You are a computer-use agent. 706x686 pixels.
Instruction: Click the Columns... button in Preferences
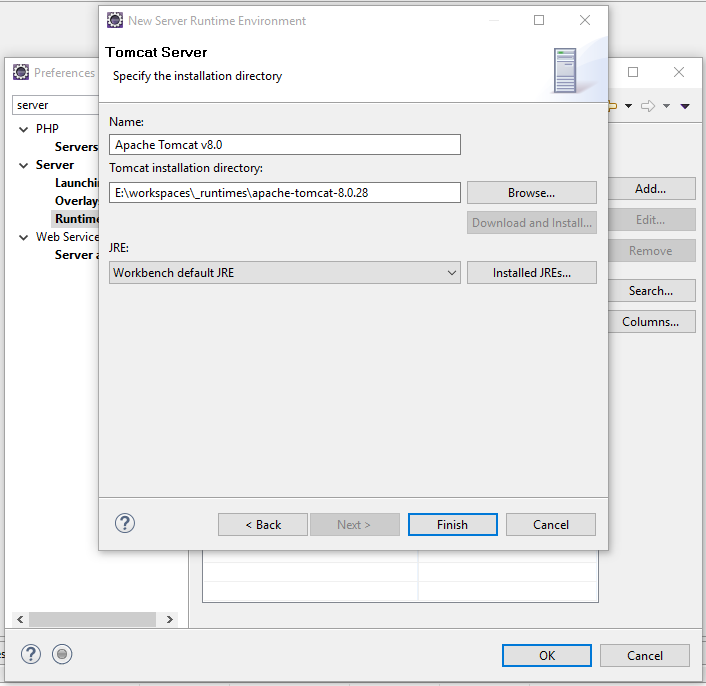[651, 322]
